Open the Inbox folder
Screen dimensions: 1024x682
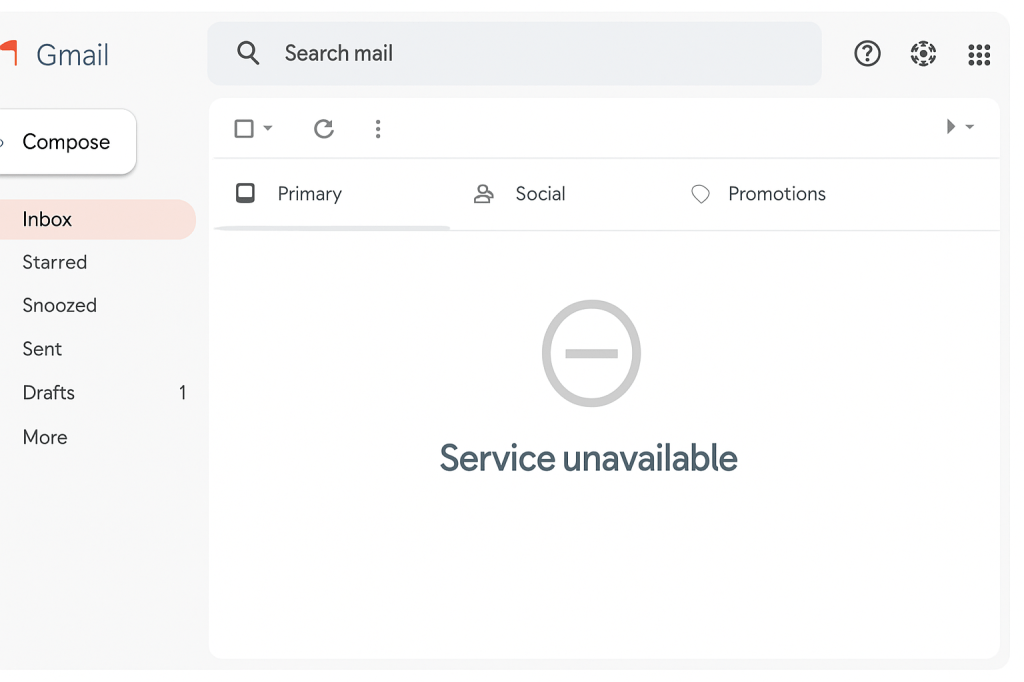(x=48, y=219)
